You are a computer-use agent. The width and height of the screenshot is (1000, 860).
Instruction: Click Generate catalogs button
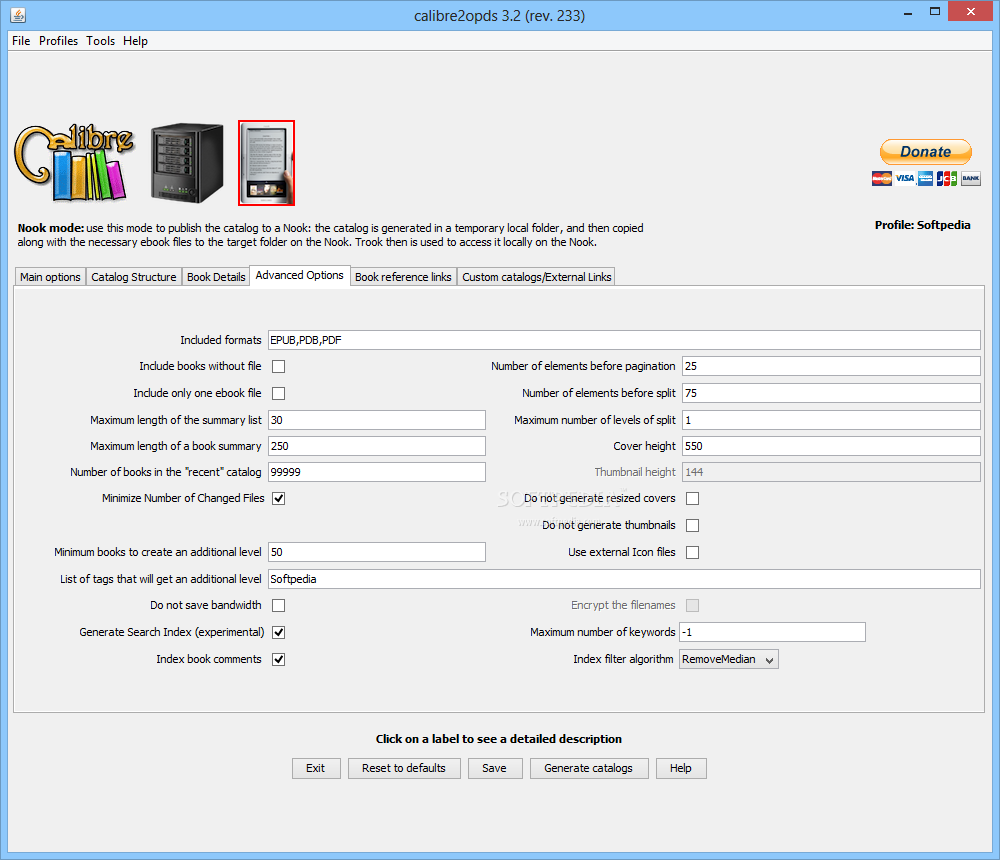tap(588, 768)
